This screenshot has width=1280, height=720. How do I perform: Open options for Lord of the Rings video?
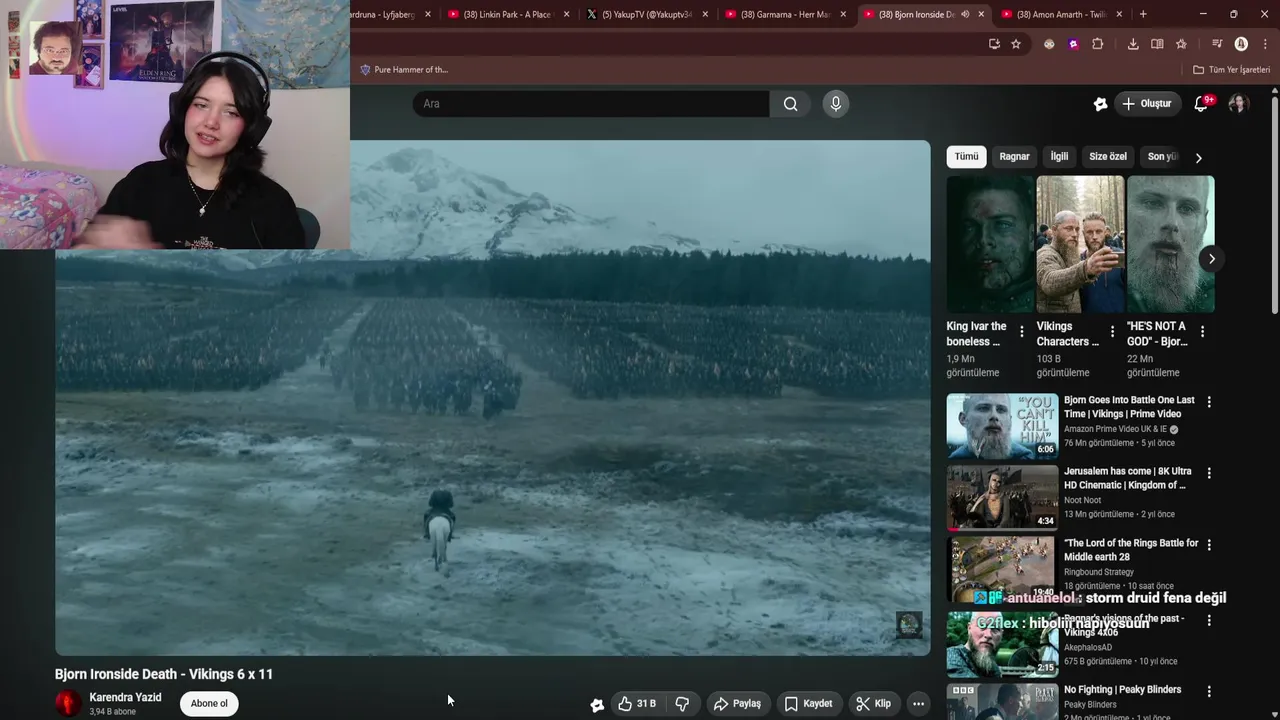point(1209,545)
